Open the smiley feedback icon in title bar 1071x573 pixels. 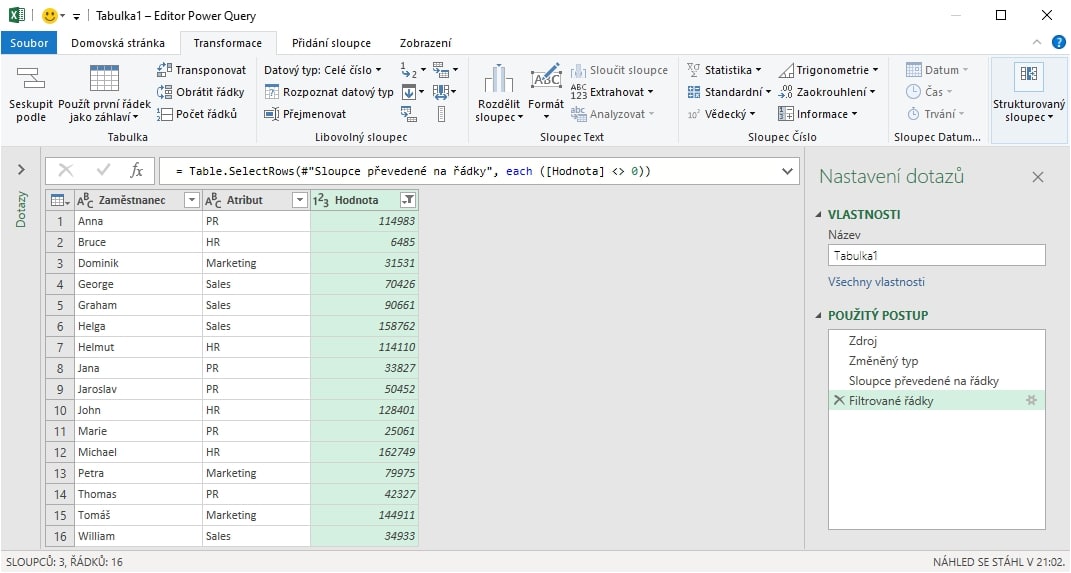(x=50, y=16)
